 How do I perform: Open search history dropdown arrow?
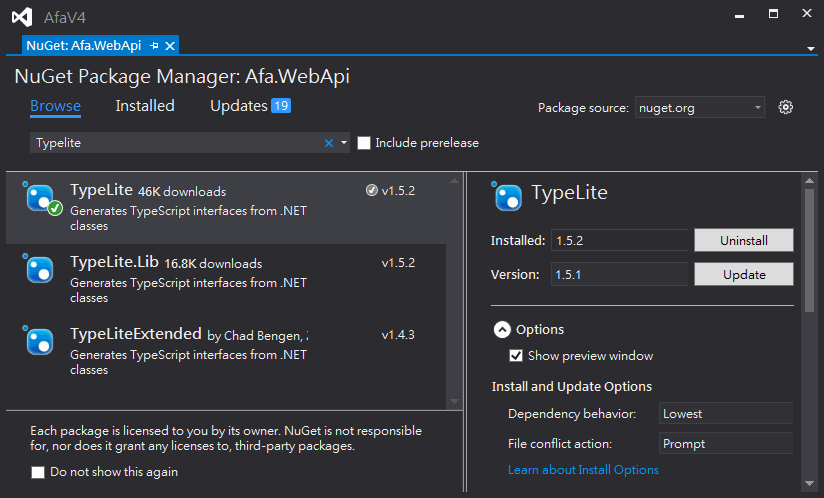pos(344,143)
